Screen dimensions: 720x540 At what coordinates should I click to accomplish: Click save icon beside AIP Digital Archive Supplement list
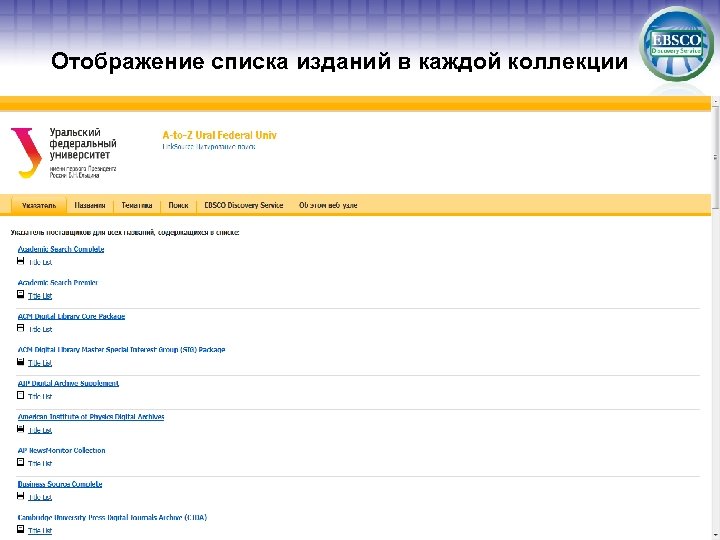(x=21, y=395)
